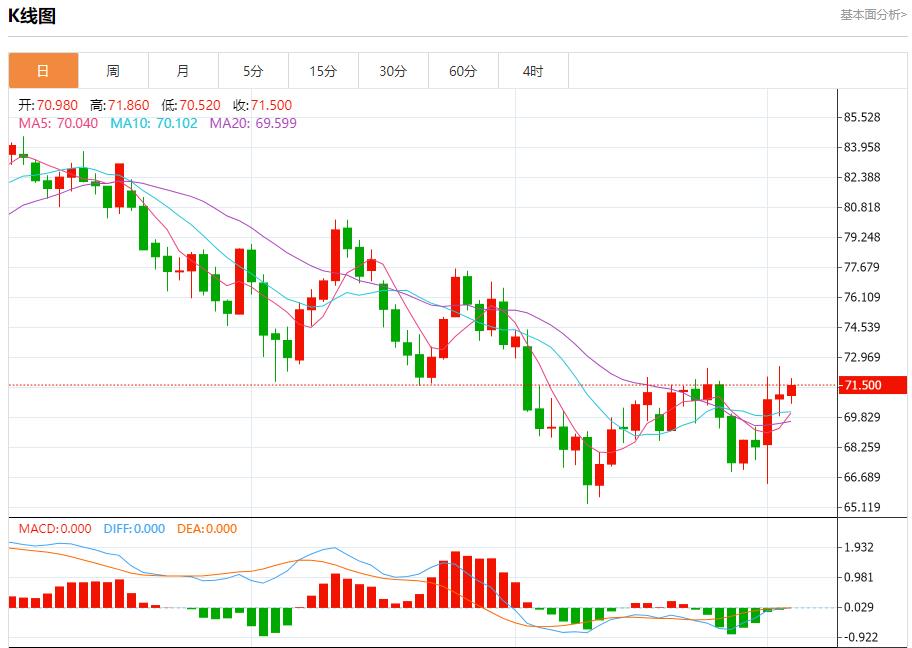912x648 pixels.
Task: Click the MA5 indicator label
Action: (x=59, y=123)
